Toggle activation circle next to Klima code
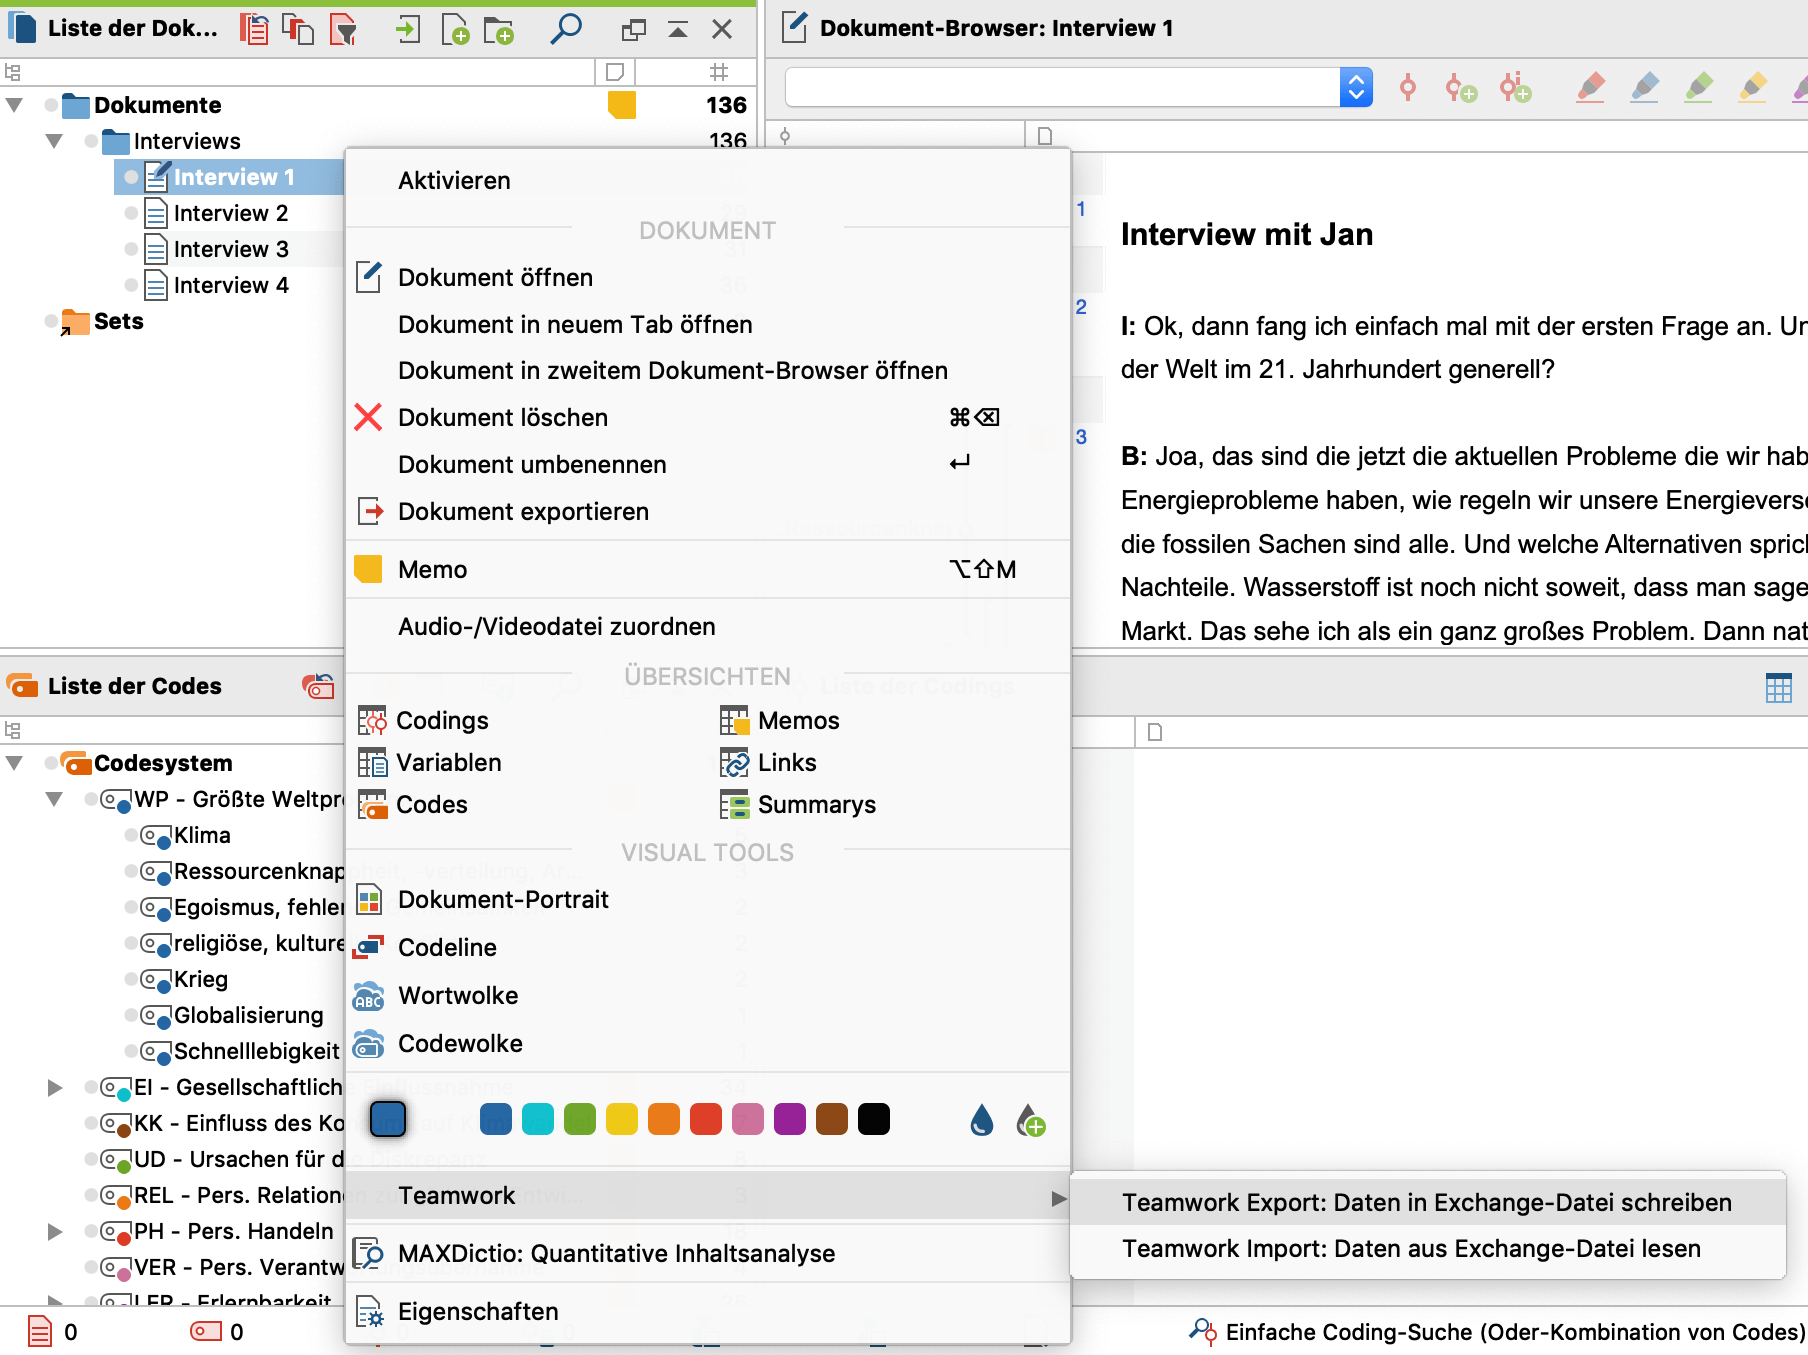Image resolution: width=1808 pixels, height=1355 pixels. coord(131,835)
